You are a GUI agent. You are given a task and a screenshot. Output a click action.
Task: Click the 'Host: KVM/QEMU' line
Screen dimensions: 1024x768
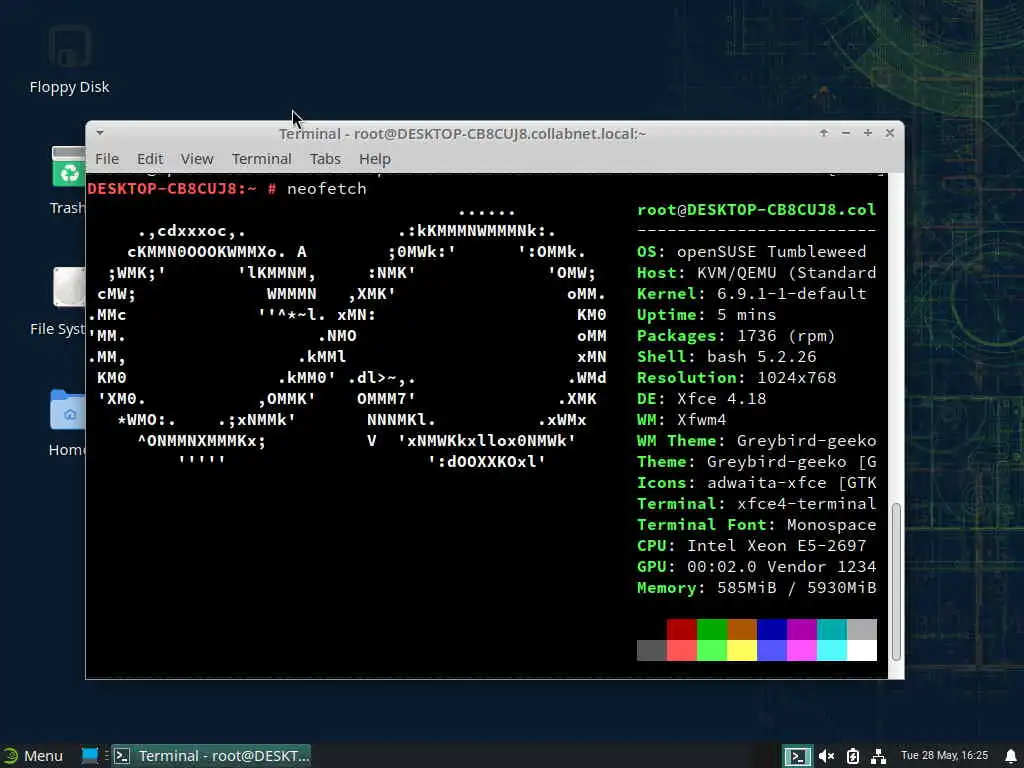pyautogui.click(x=756, y=273)
